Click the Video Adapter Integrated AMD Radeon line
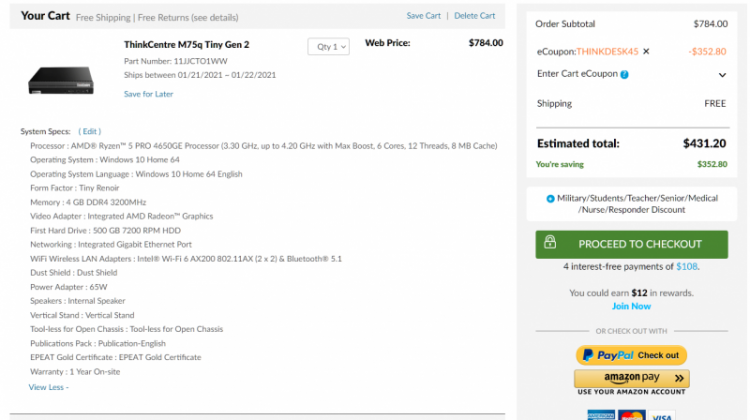 coord(121,216)
